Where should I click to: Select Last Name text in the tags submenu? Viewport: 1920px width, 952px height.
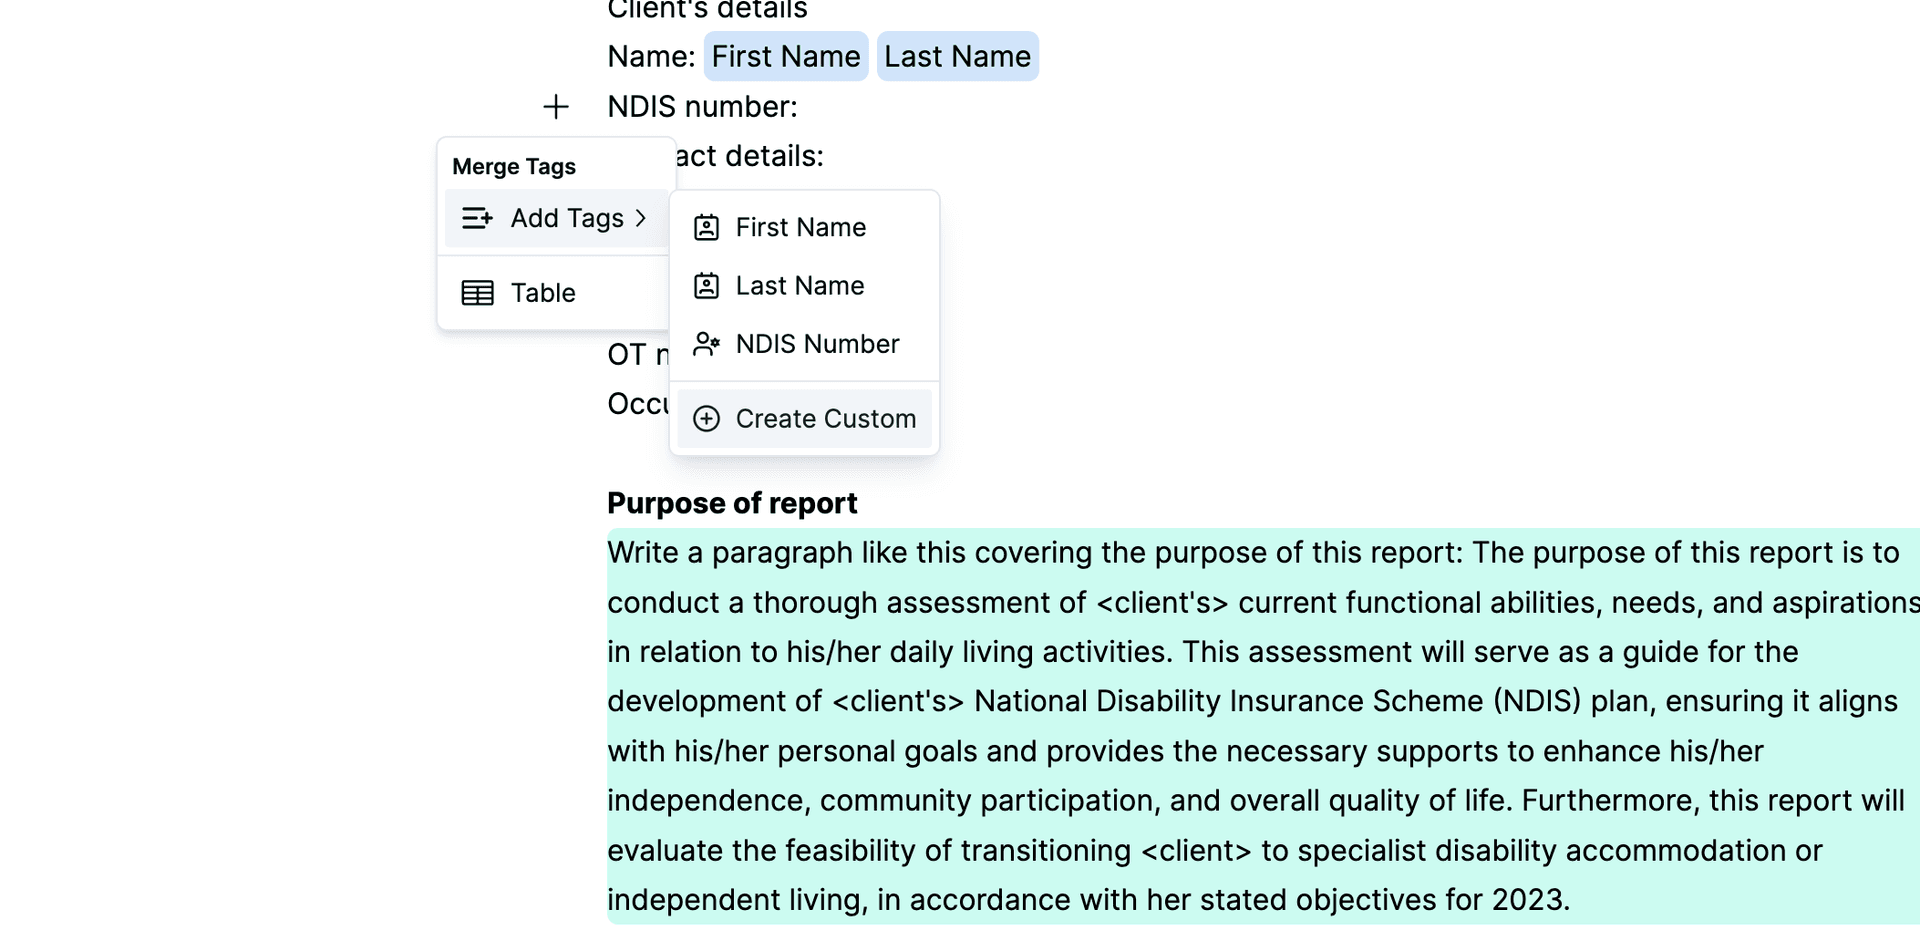point(799,286)
